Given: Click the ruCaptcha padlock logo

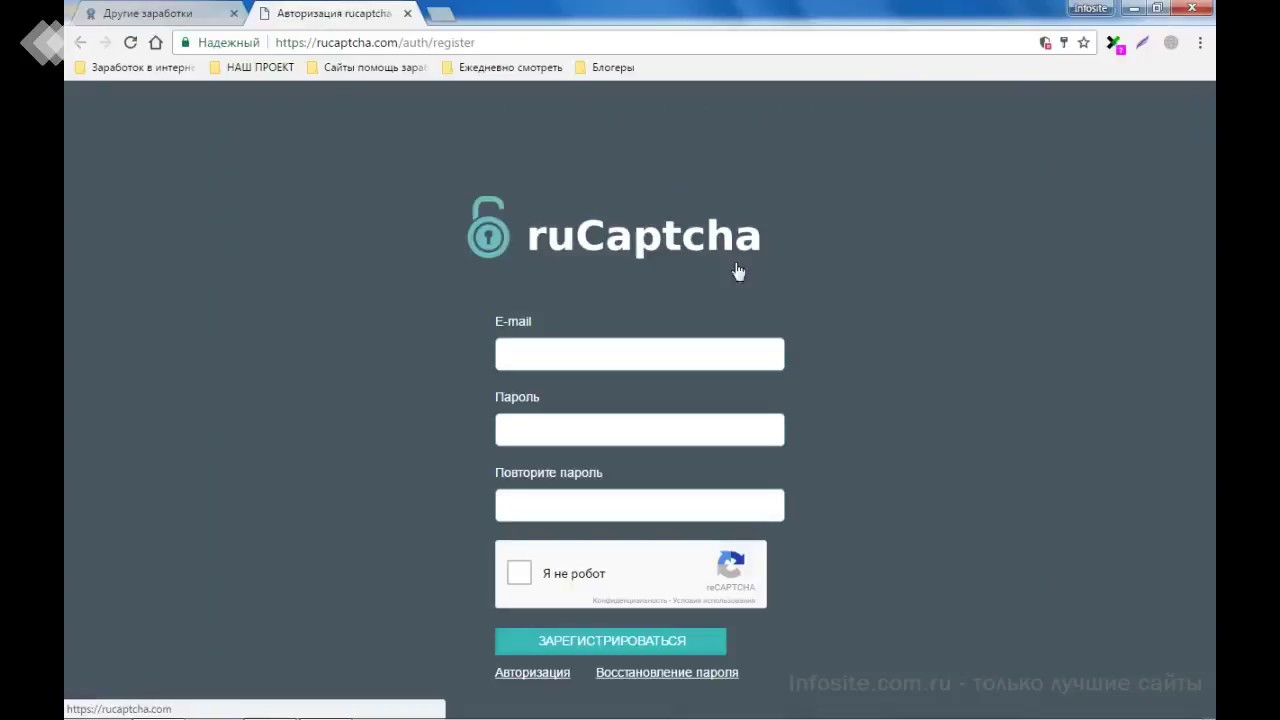Looking at the screenshot, I should click(x=488, y=228).
